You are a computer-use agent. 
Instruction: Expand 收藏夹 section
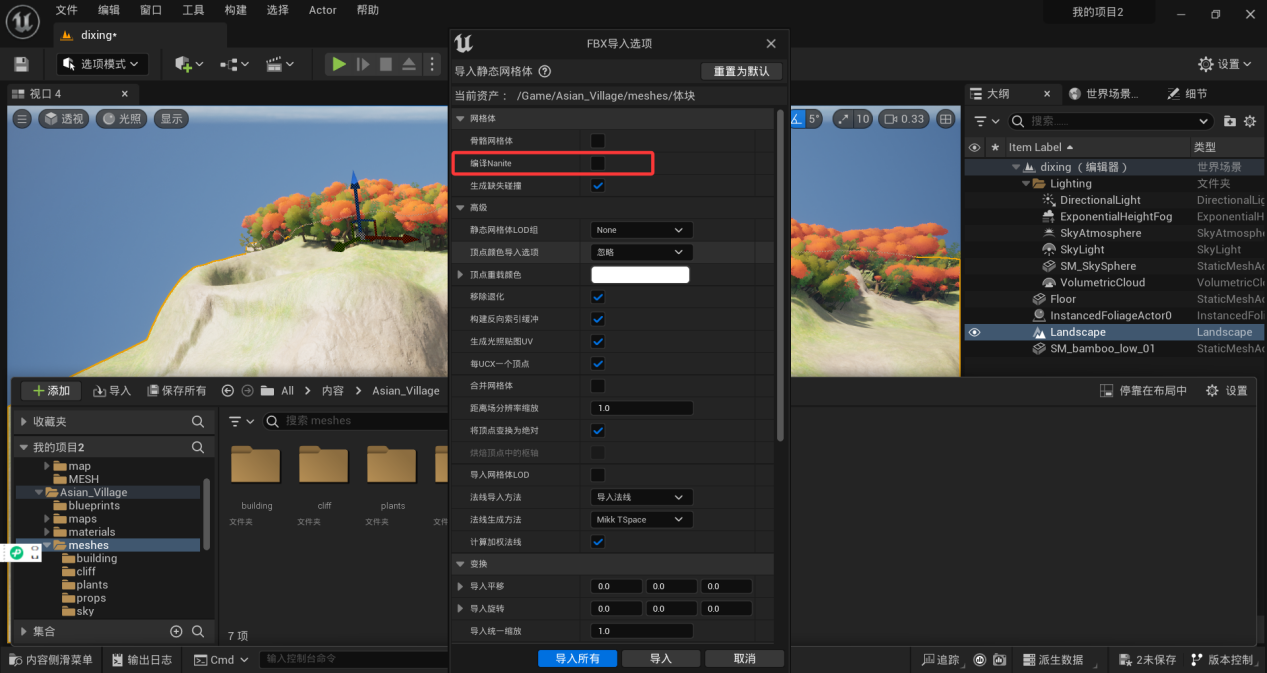(x=24, y=422)
